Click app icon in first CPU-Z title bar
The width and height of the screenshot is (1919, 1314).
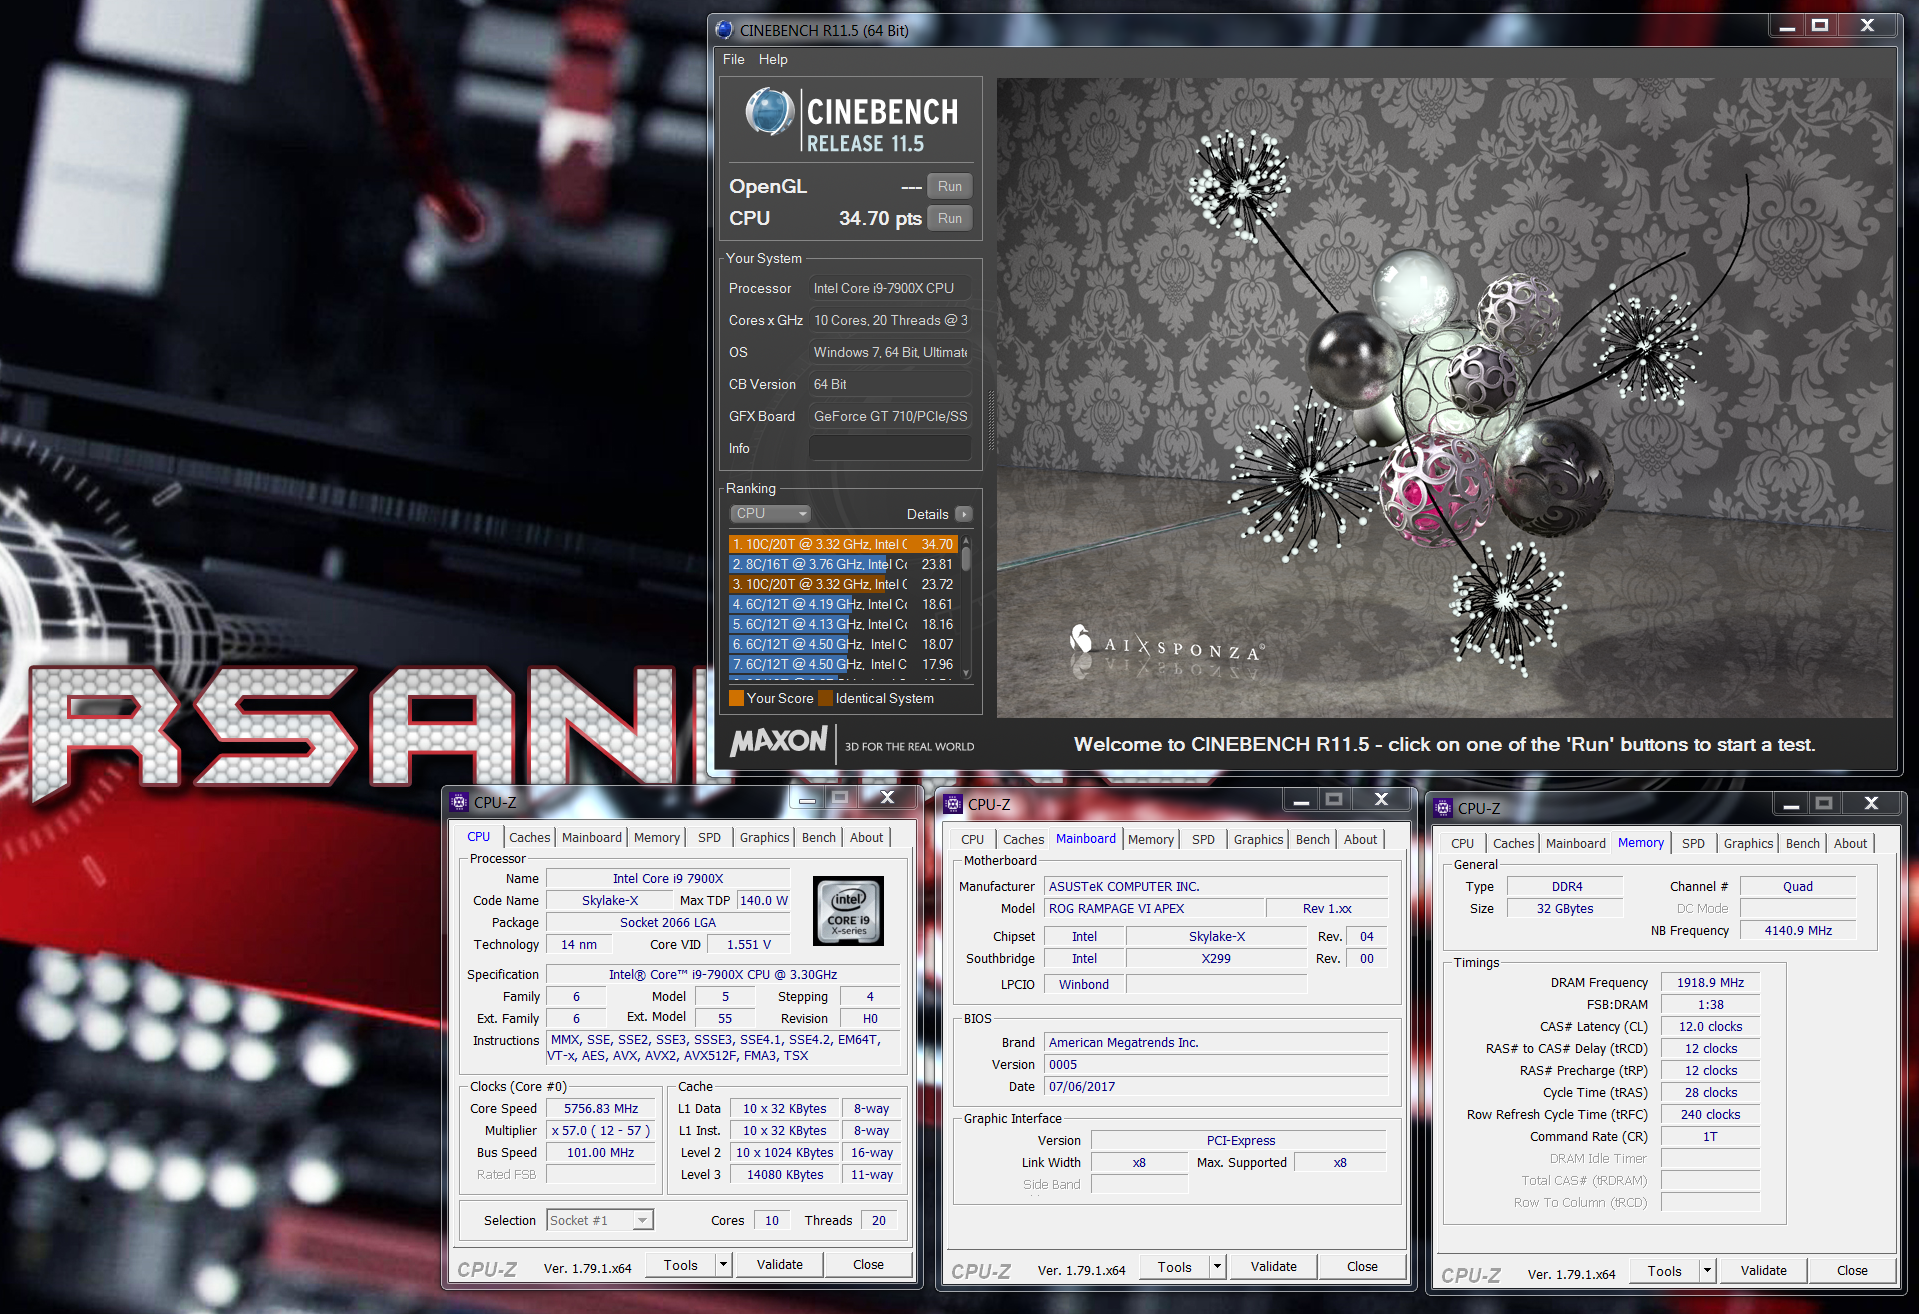pos(459,802)
